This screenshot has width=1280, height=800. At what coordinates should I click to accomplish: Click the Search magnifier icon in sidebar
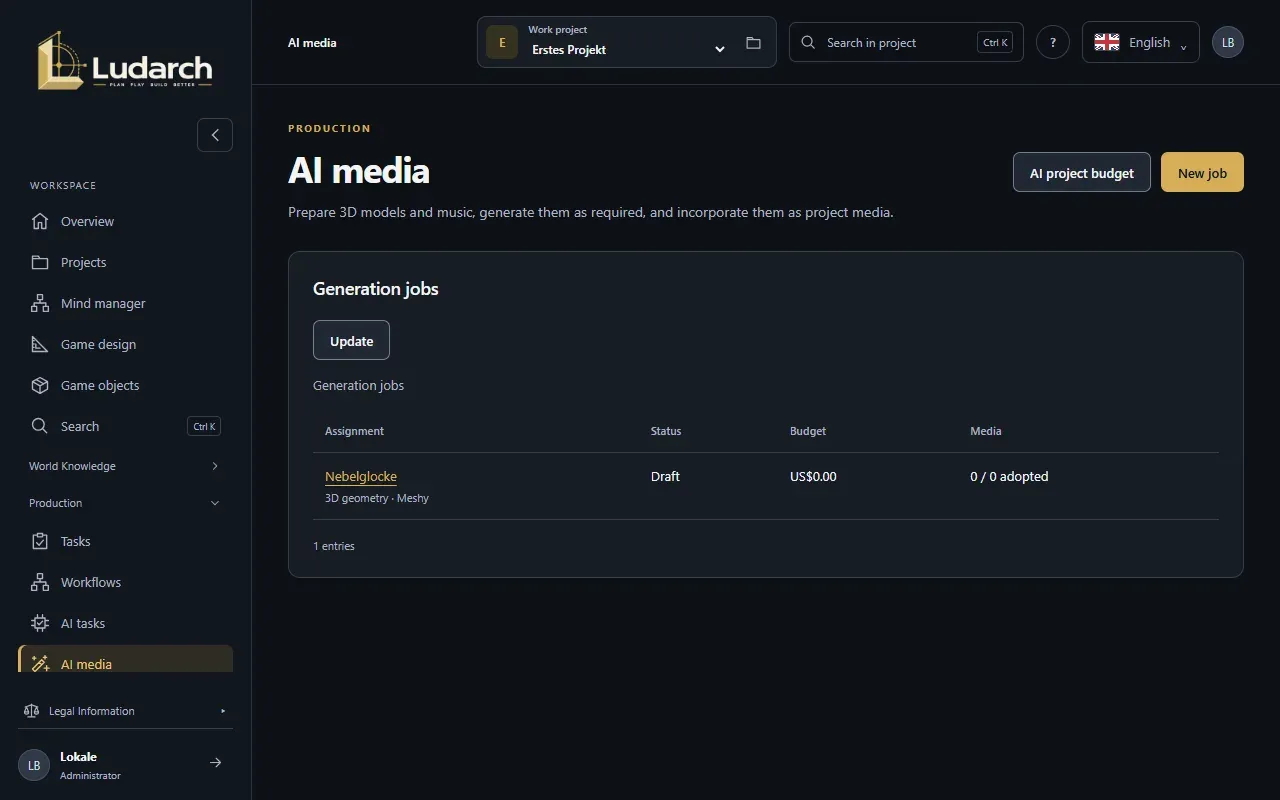point(40,426)
